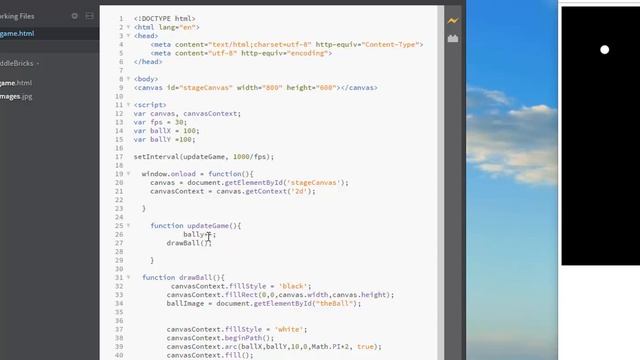
Task: Collapse the updateGame function on line 25
Action: 128,226
